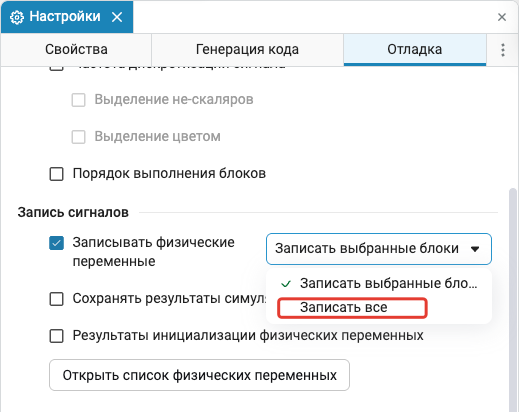Viewport: 519px width, 412px height.
Task: Click the vertical scrollbar on right edge
Action: (x=513, y=300)
